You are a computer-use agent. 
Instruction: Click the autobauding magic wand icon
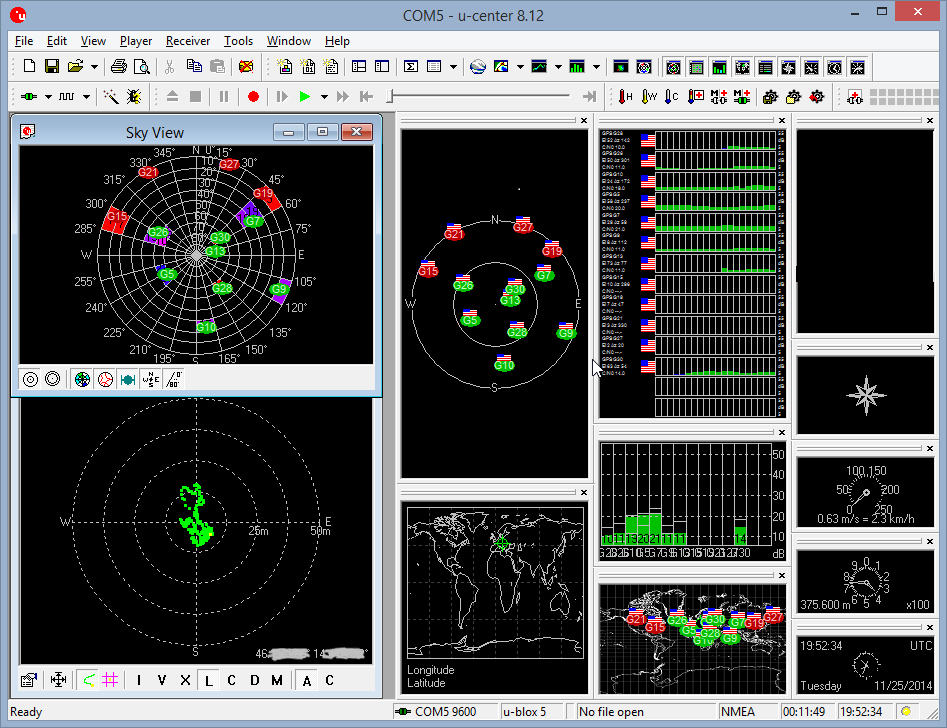[x=111, y=97]
